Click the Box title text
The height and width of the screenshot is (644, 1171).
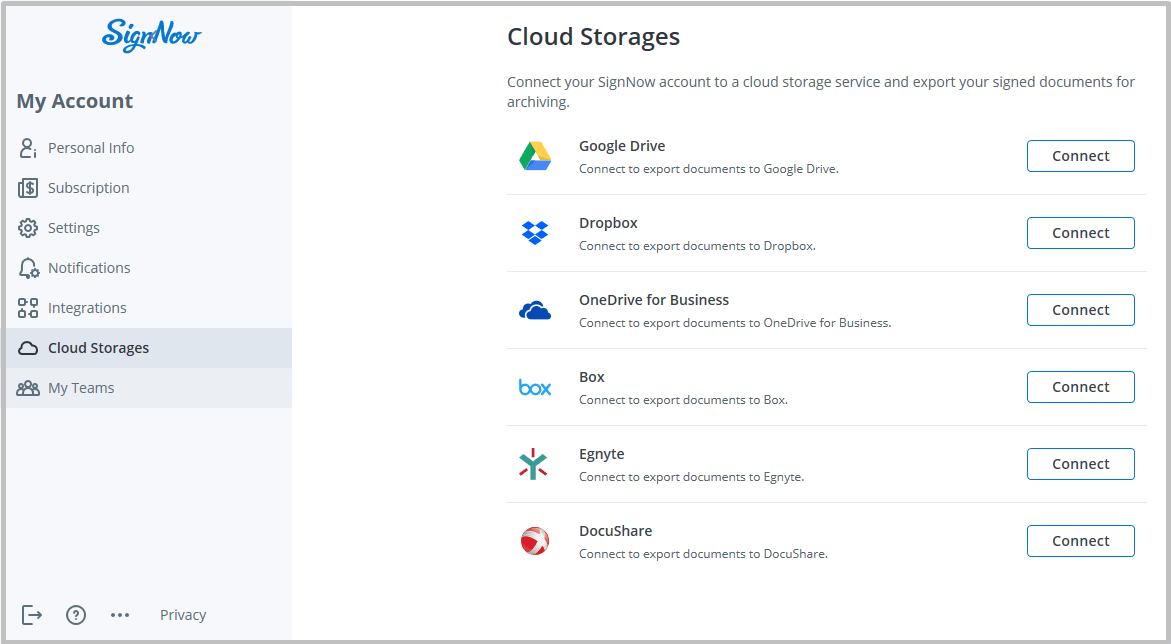[x=592, y=377]
